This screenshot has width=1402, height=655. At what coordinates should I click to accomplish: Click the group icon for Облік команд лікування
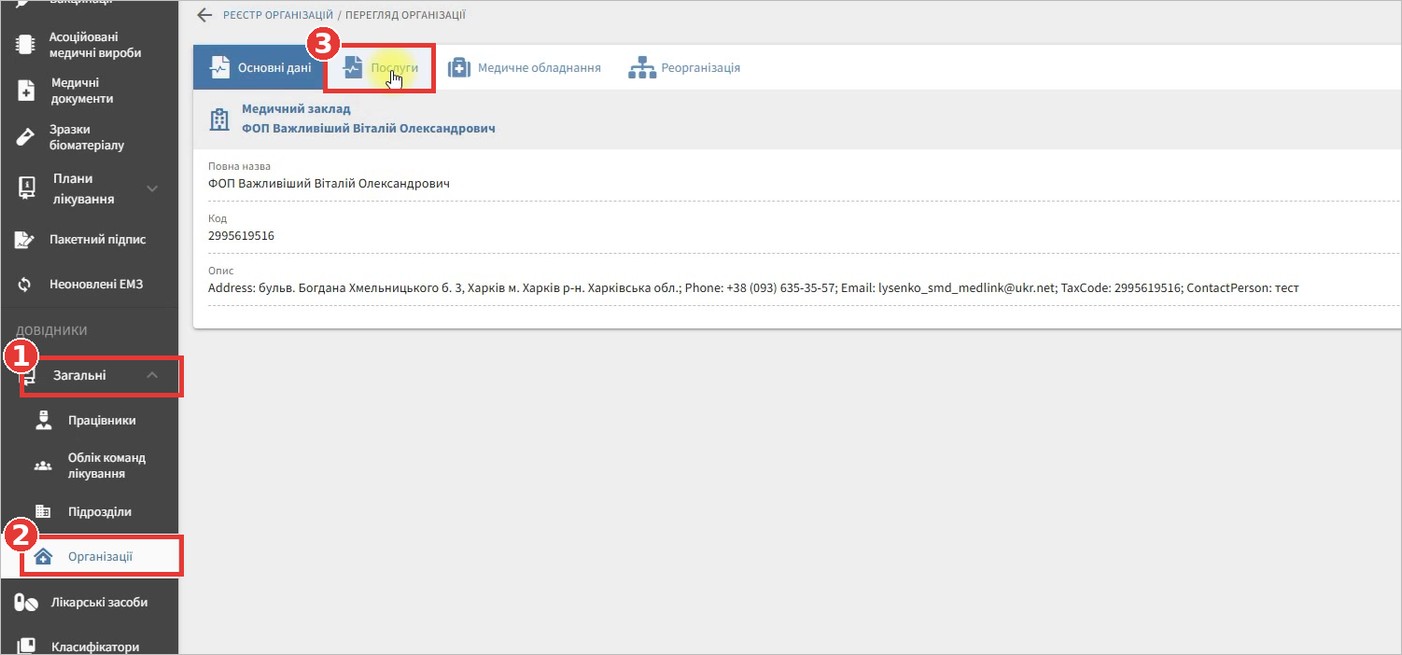coord(43,465)
